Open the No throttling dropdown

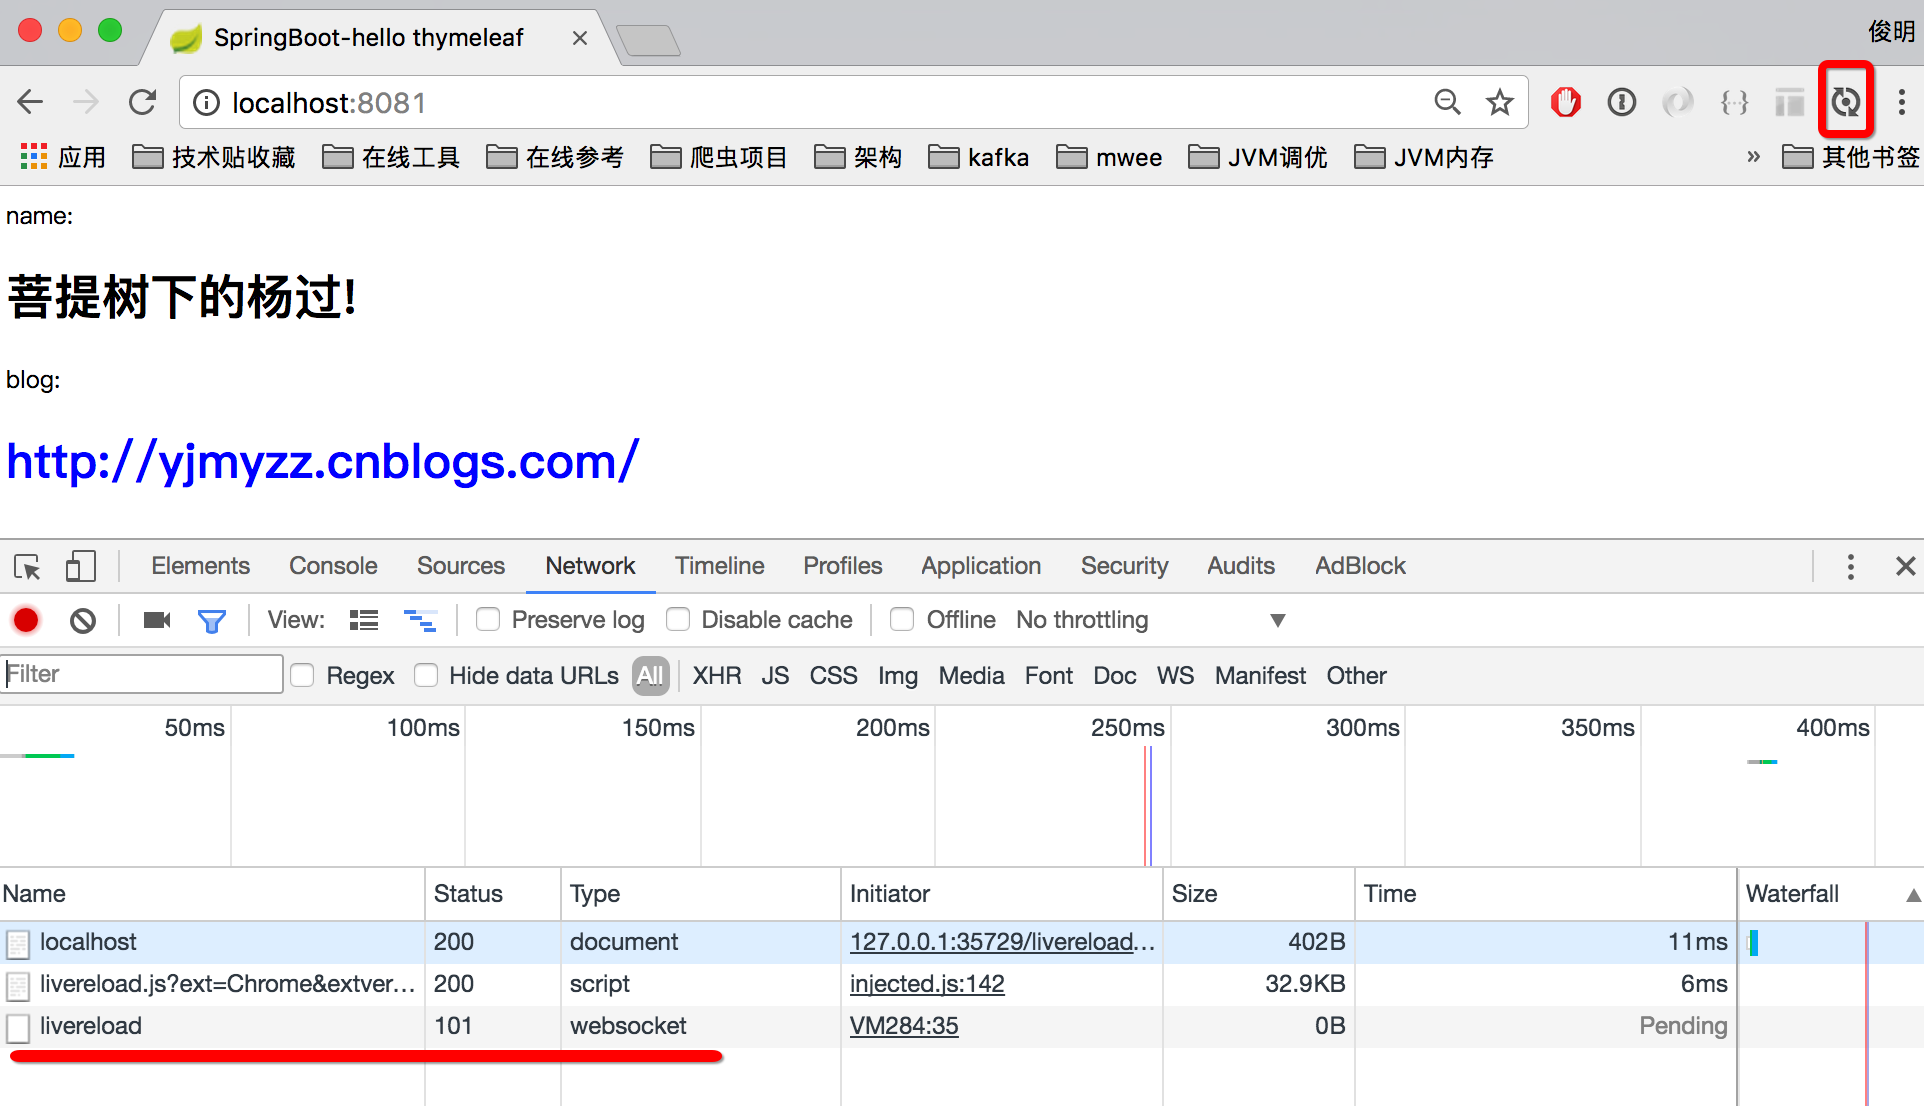1150,620
